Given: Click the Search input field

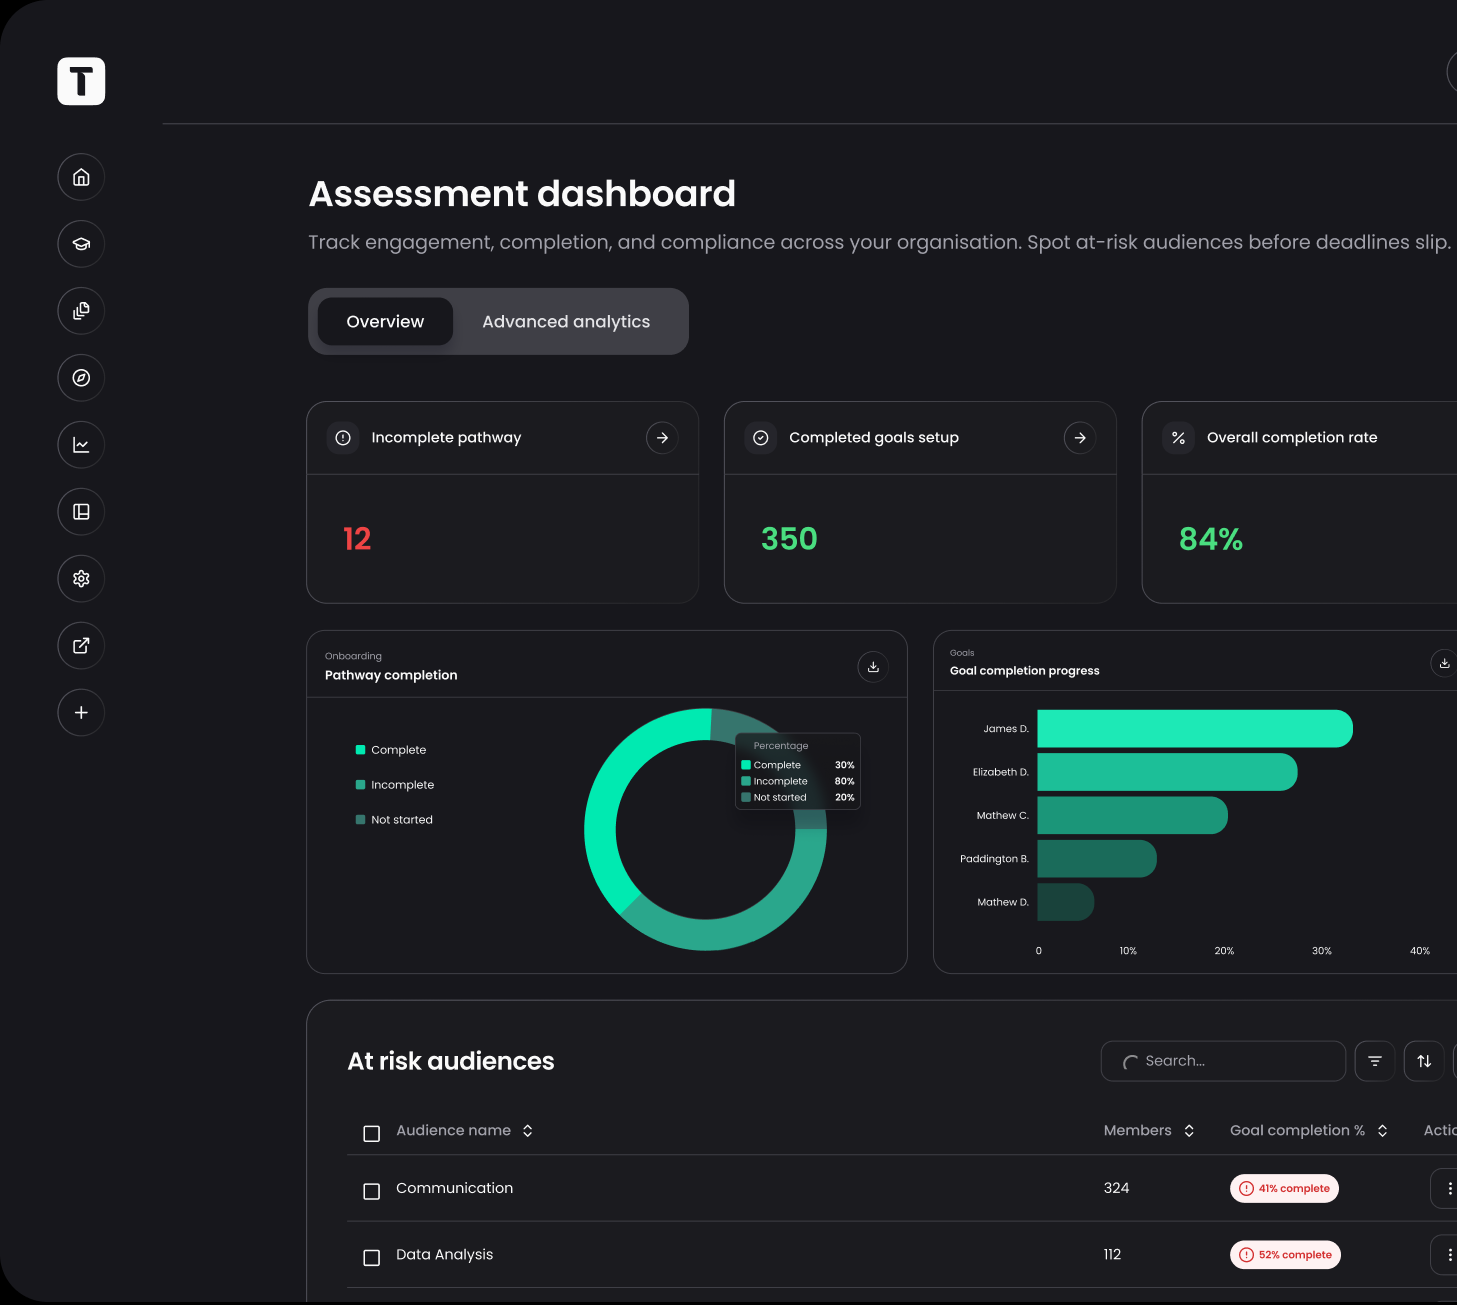Looking at the screenshot, I should click(x=1223, y=1061).
